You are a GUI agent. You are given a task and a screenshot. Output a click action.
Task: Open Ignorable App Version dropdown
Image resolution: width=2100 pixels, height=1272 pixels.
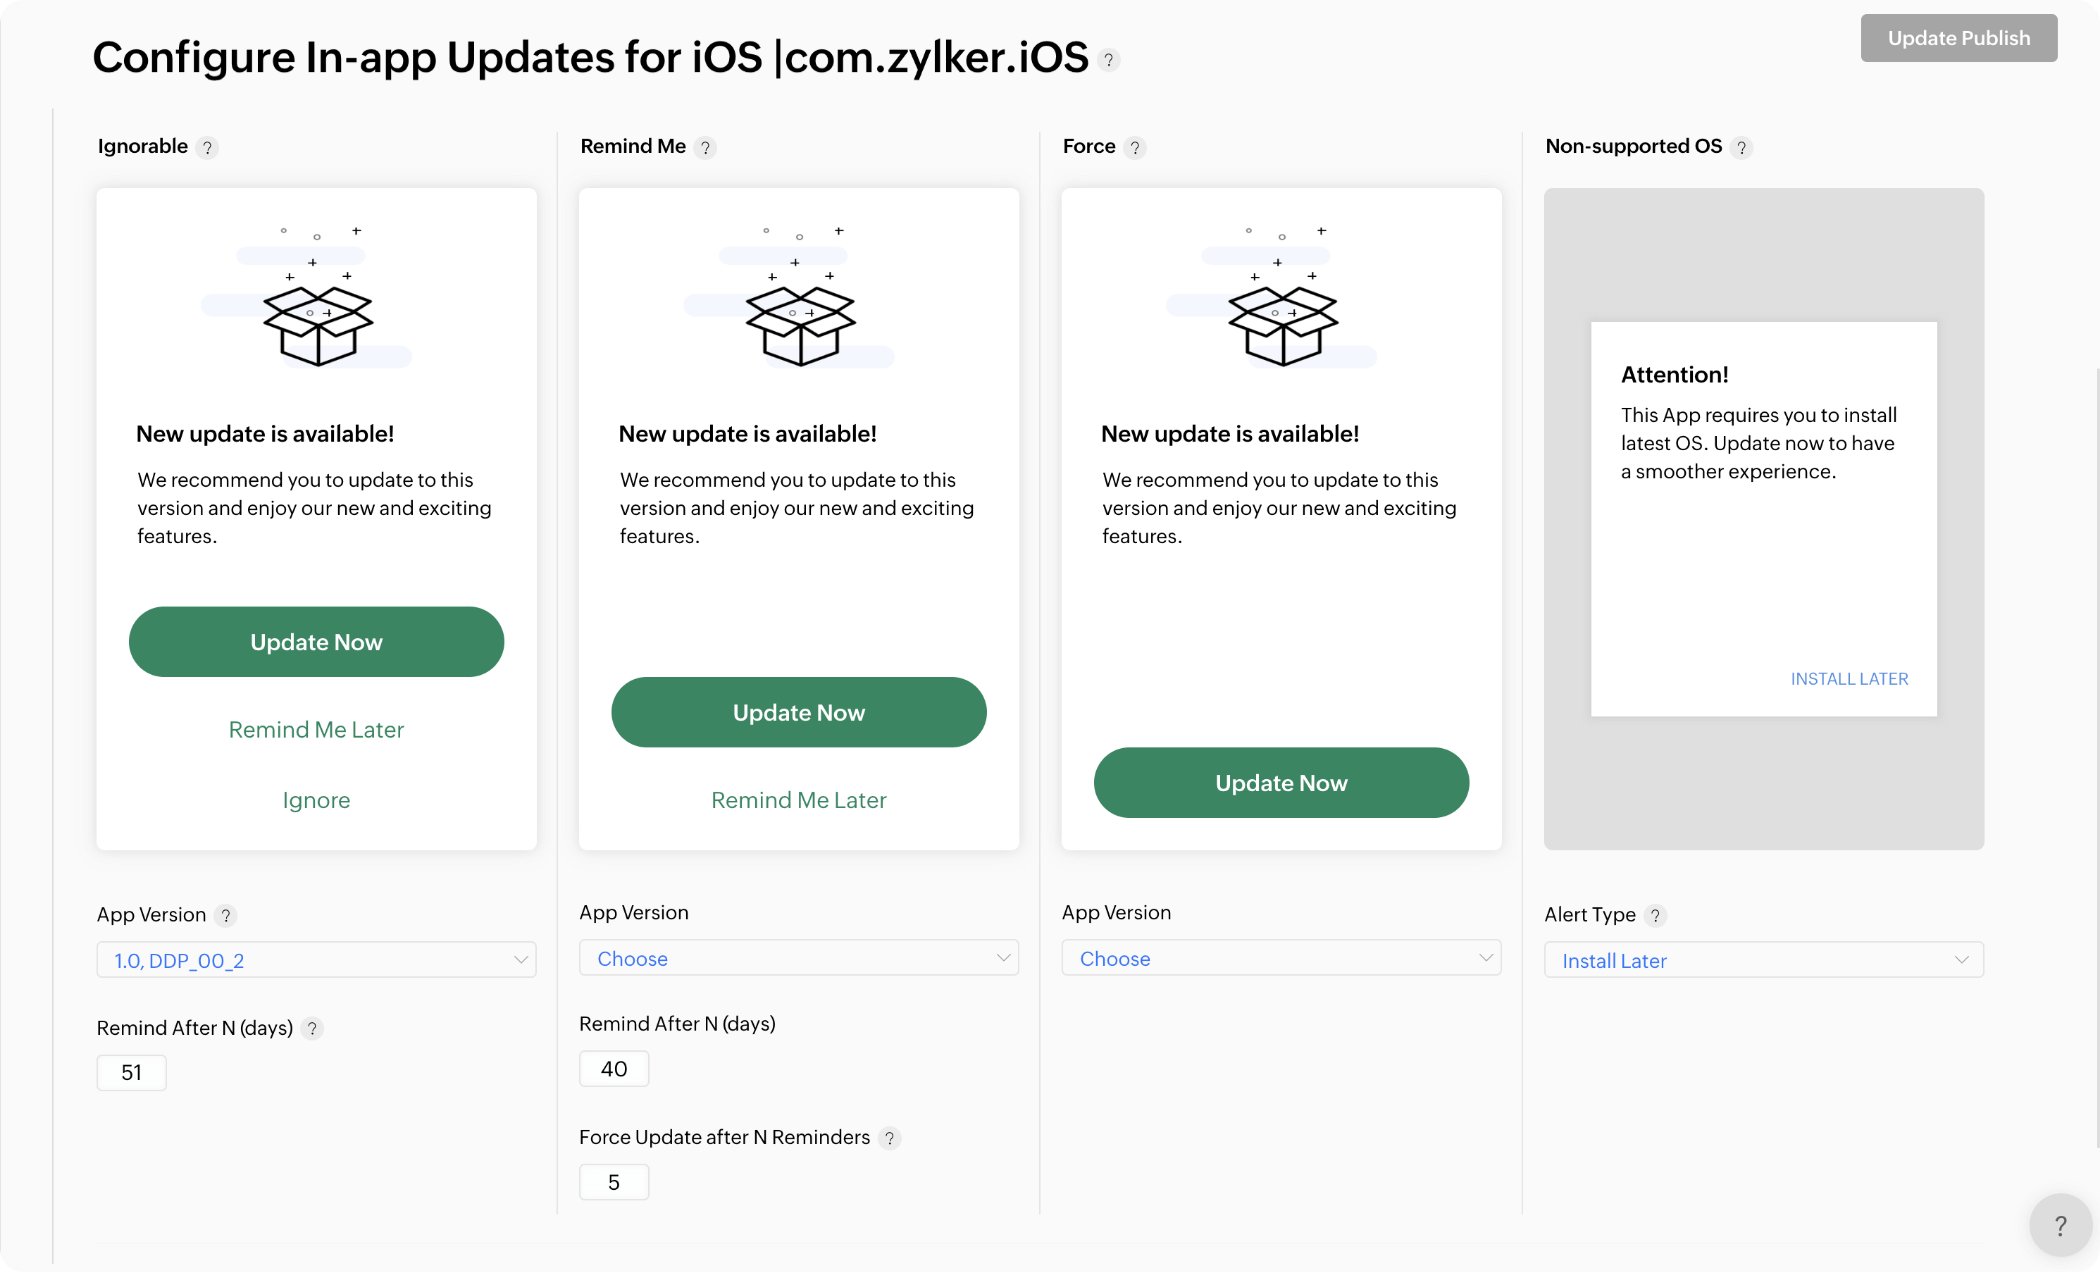[316, 960]
